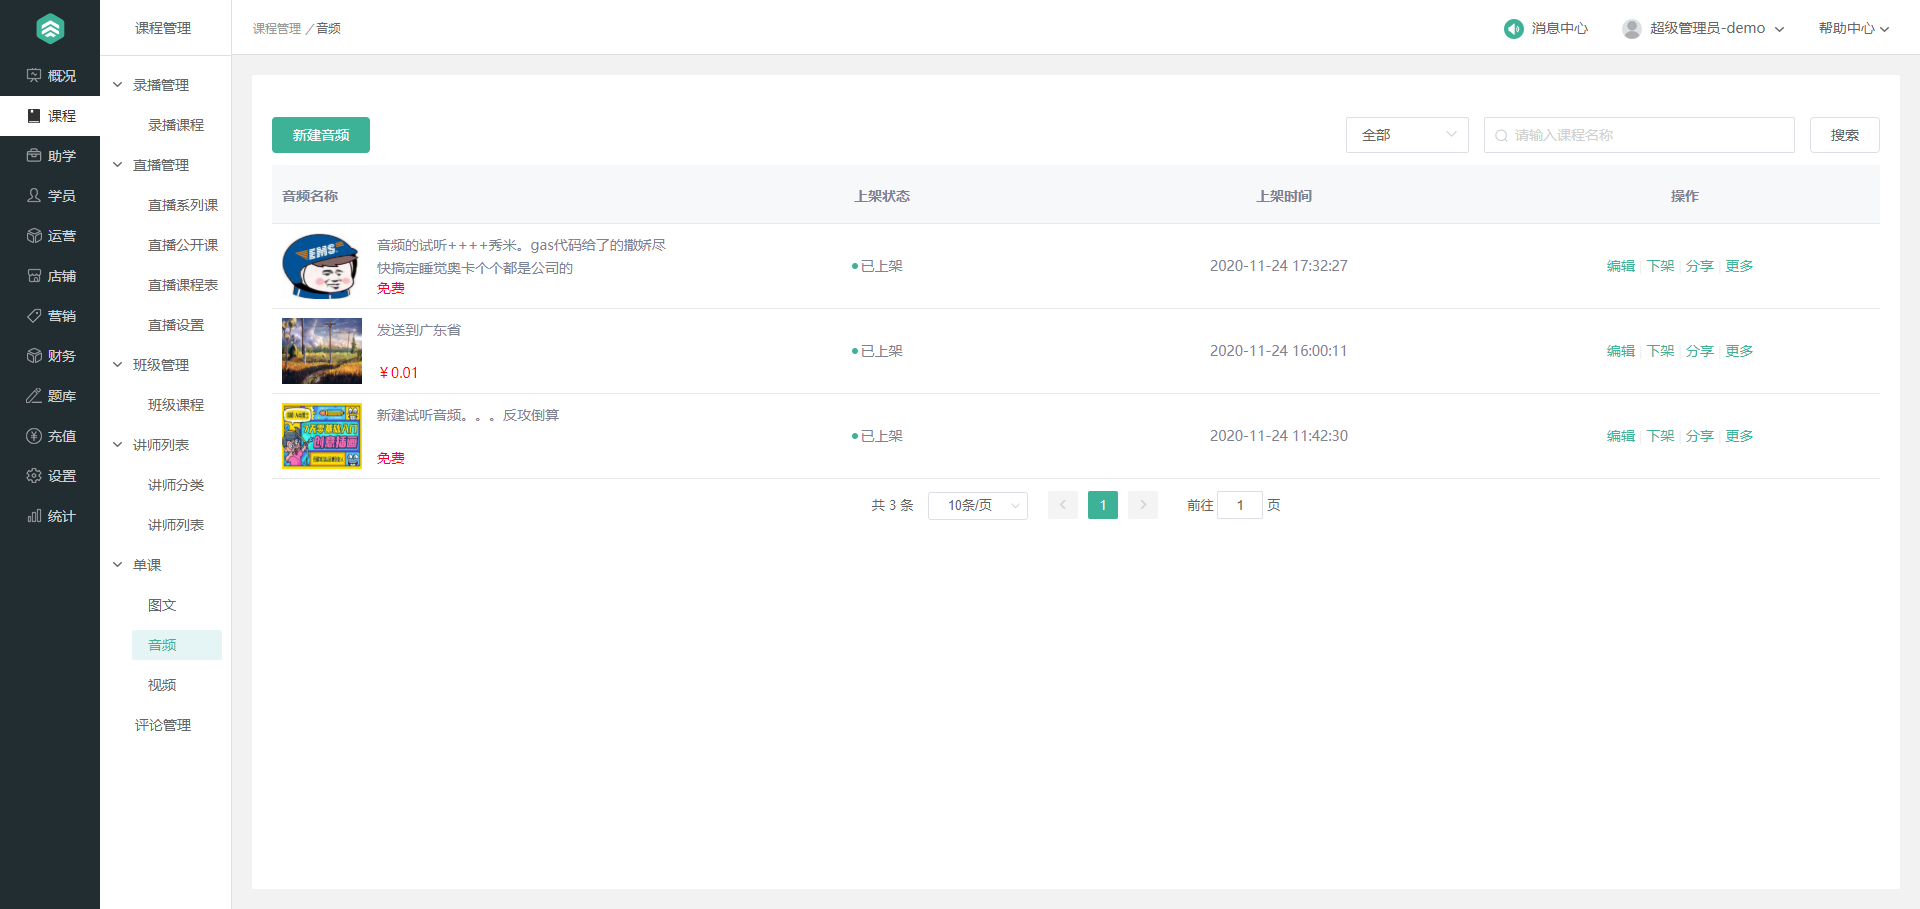Viewport: 1920px width, 909px height.
Task: Click the 讲师列表 child menu item
Action: (176, 525)
